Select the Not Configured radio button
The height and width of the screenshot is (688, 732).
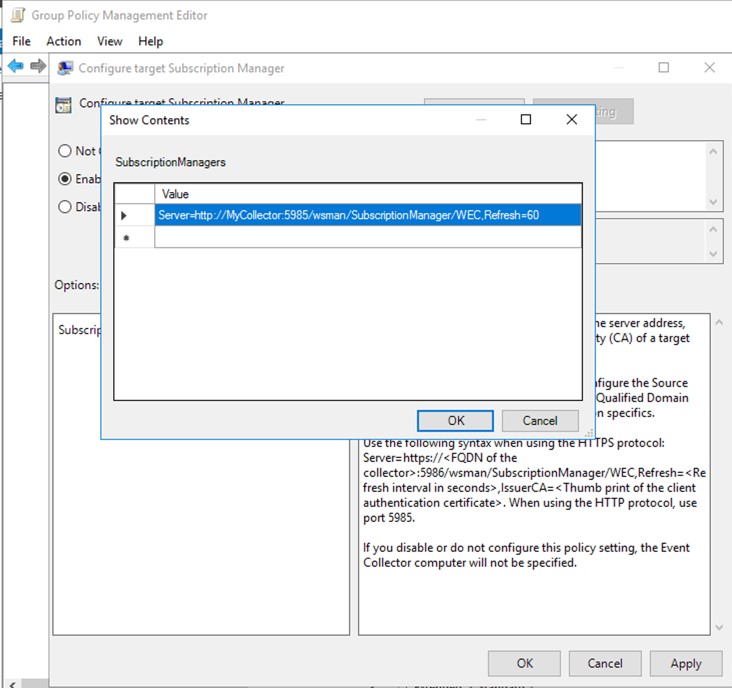click(x=66, y=151)
